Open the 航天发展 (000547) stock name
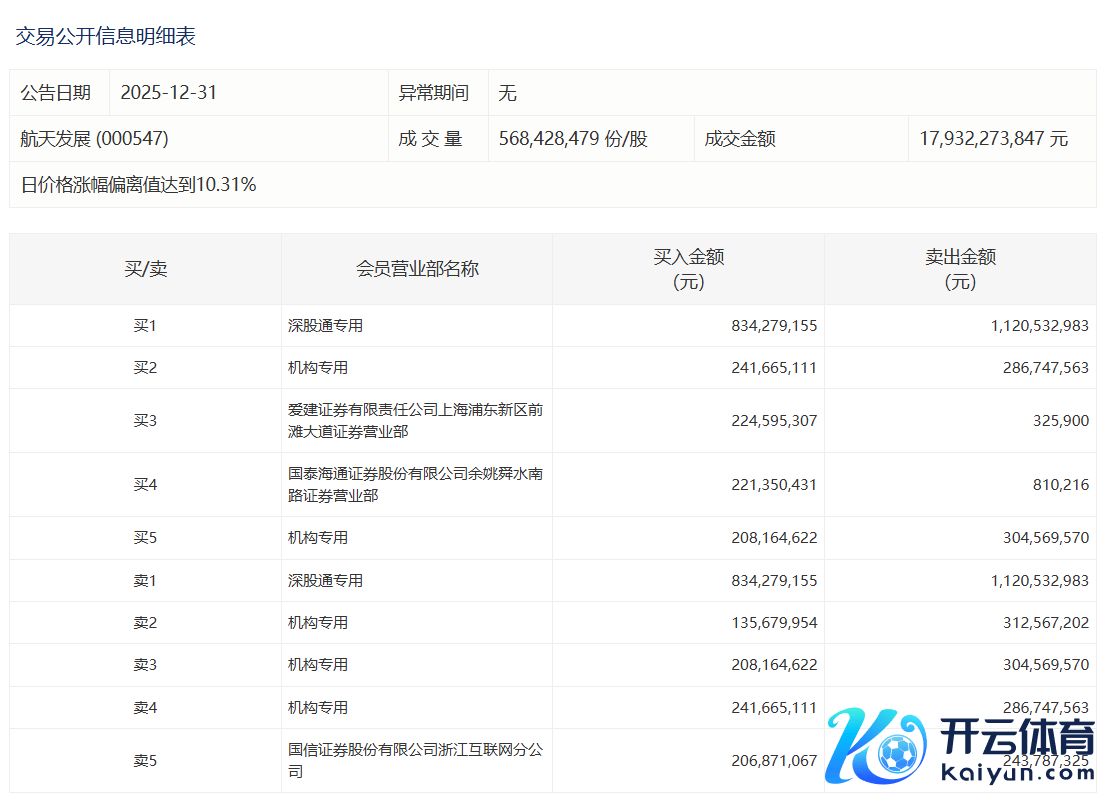This screenshot has width=1110, height=806. coord(94,139)
